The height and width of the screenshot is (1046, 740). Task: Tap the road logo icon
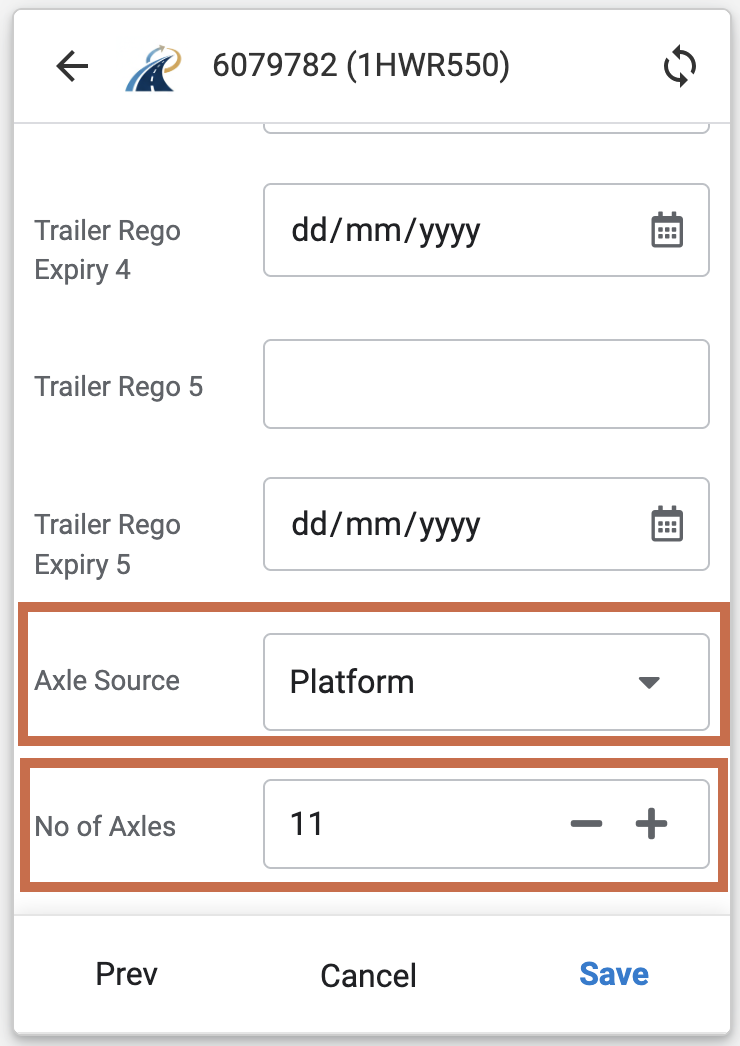click(153, 68)
